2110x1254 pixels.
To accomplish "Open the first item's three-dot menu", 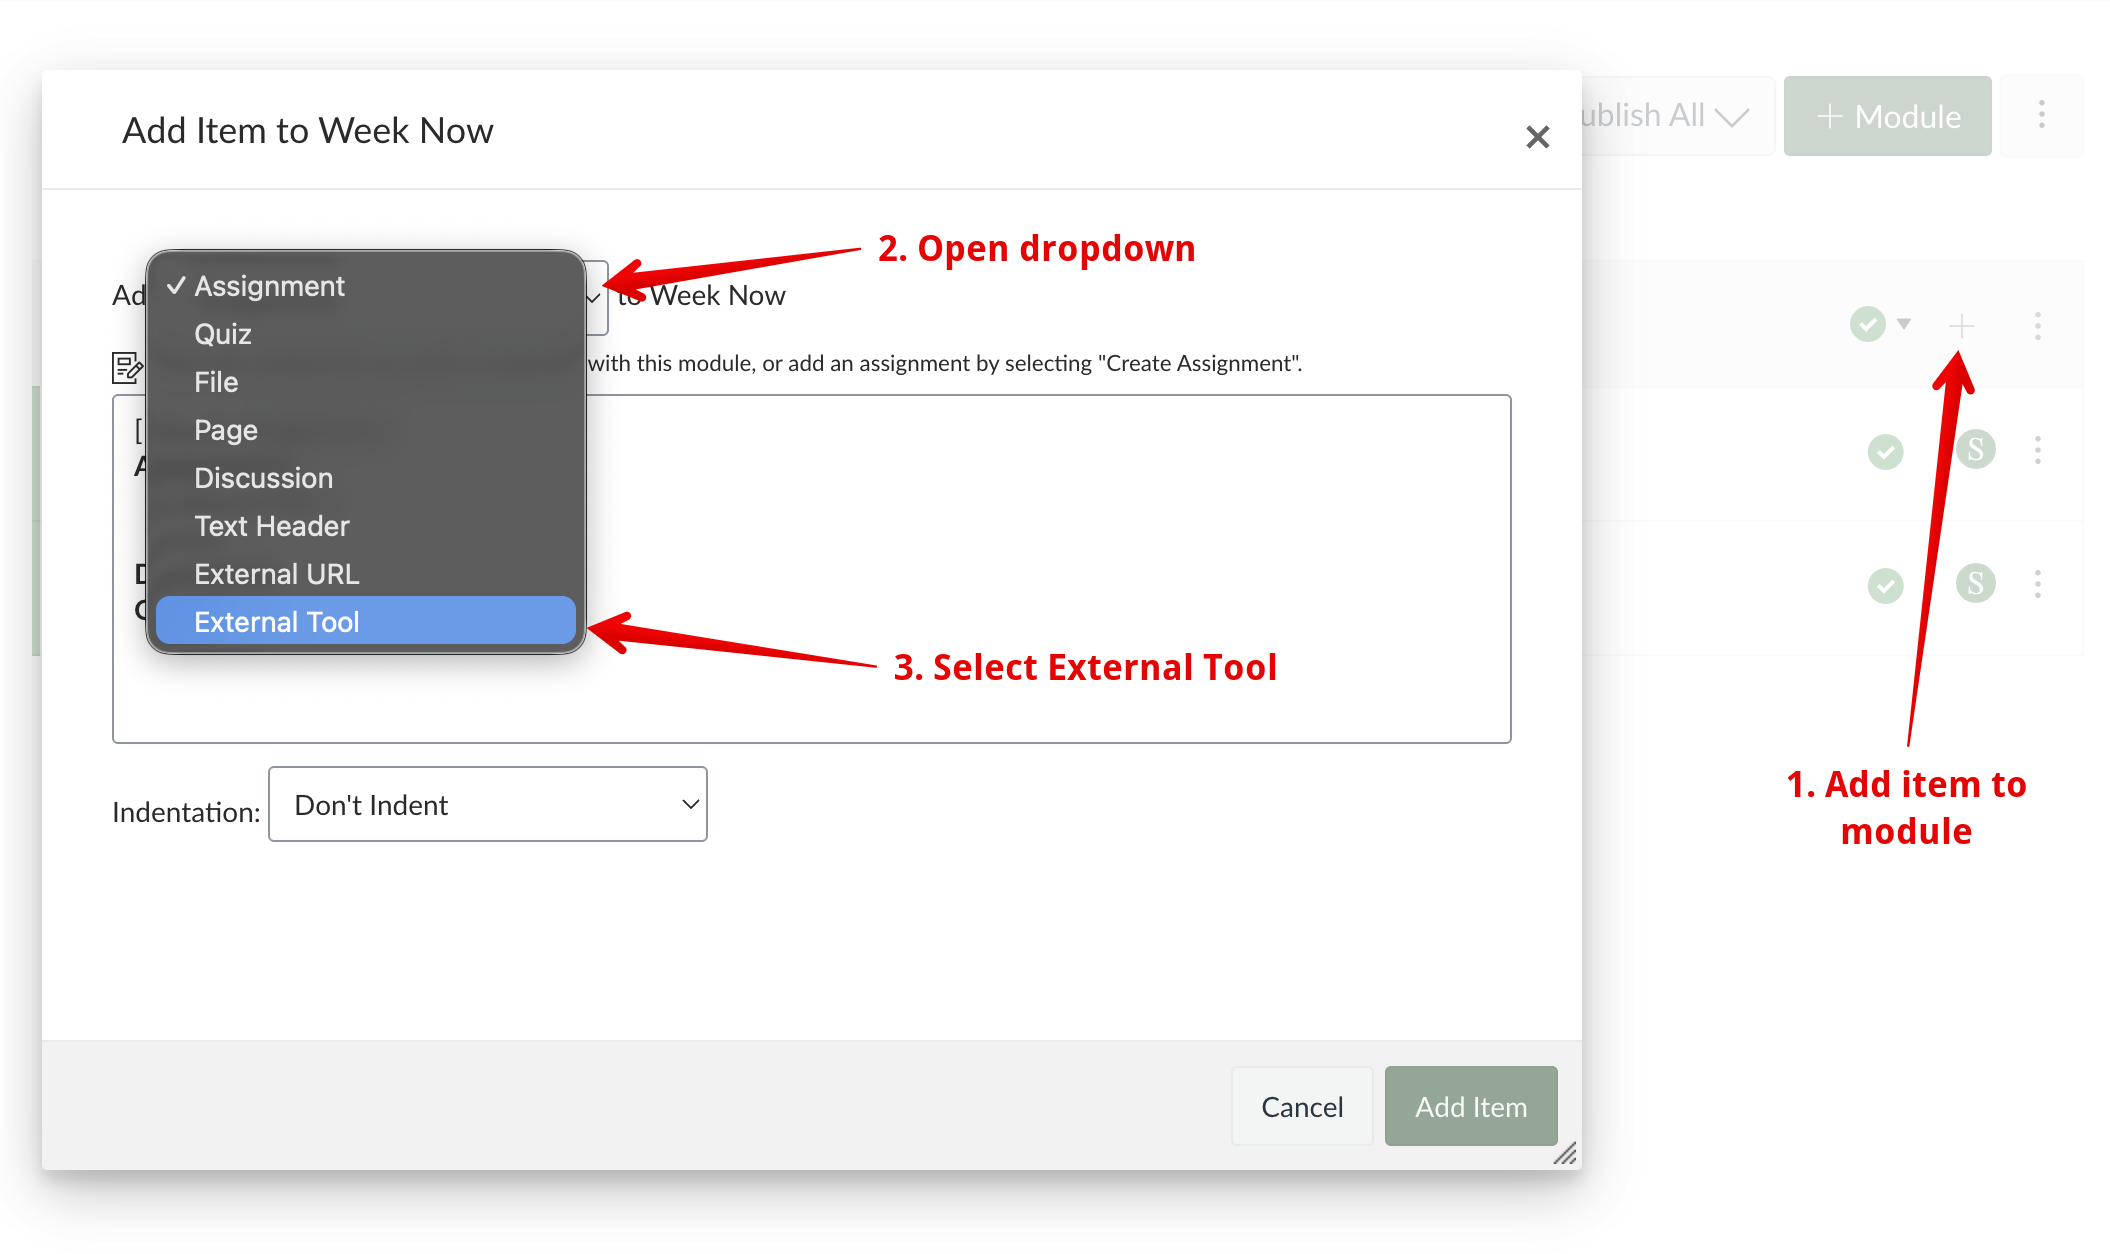I will coord(2037,450).
